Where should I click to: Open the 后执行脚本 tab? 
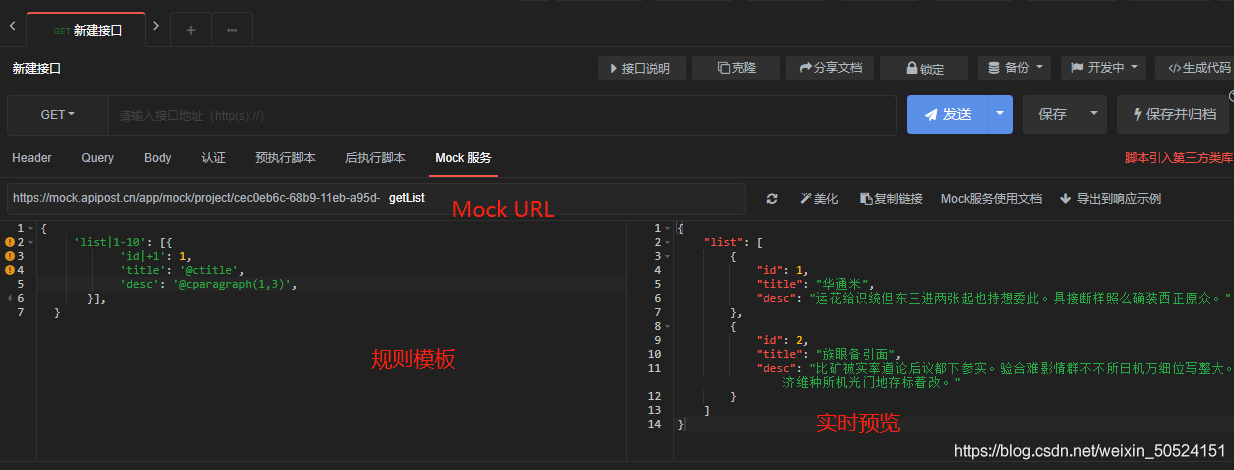pyautogui.click(x=375, y=158)
